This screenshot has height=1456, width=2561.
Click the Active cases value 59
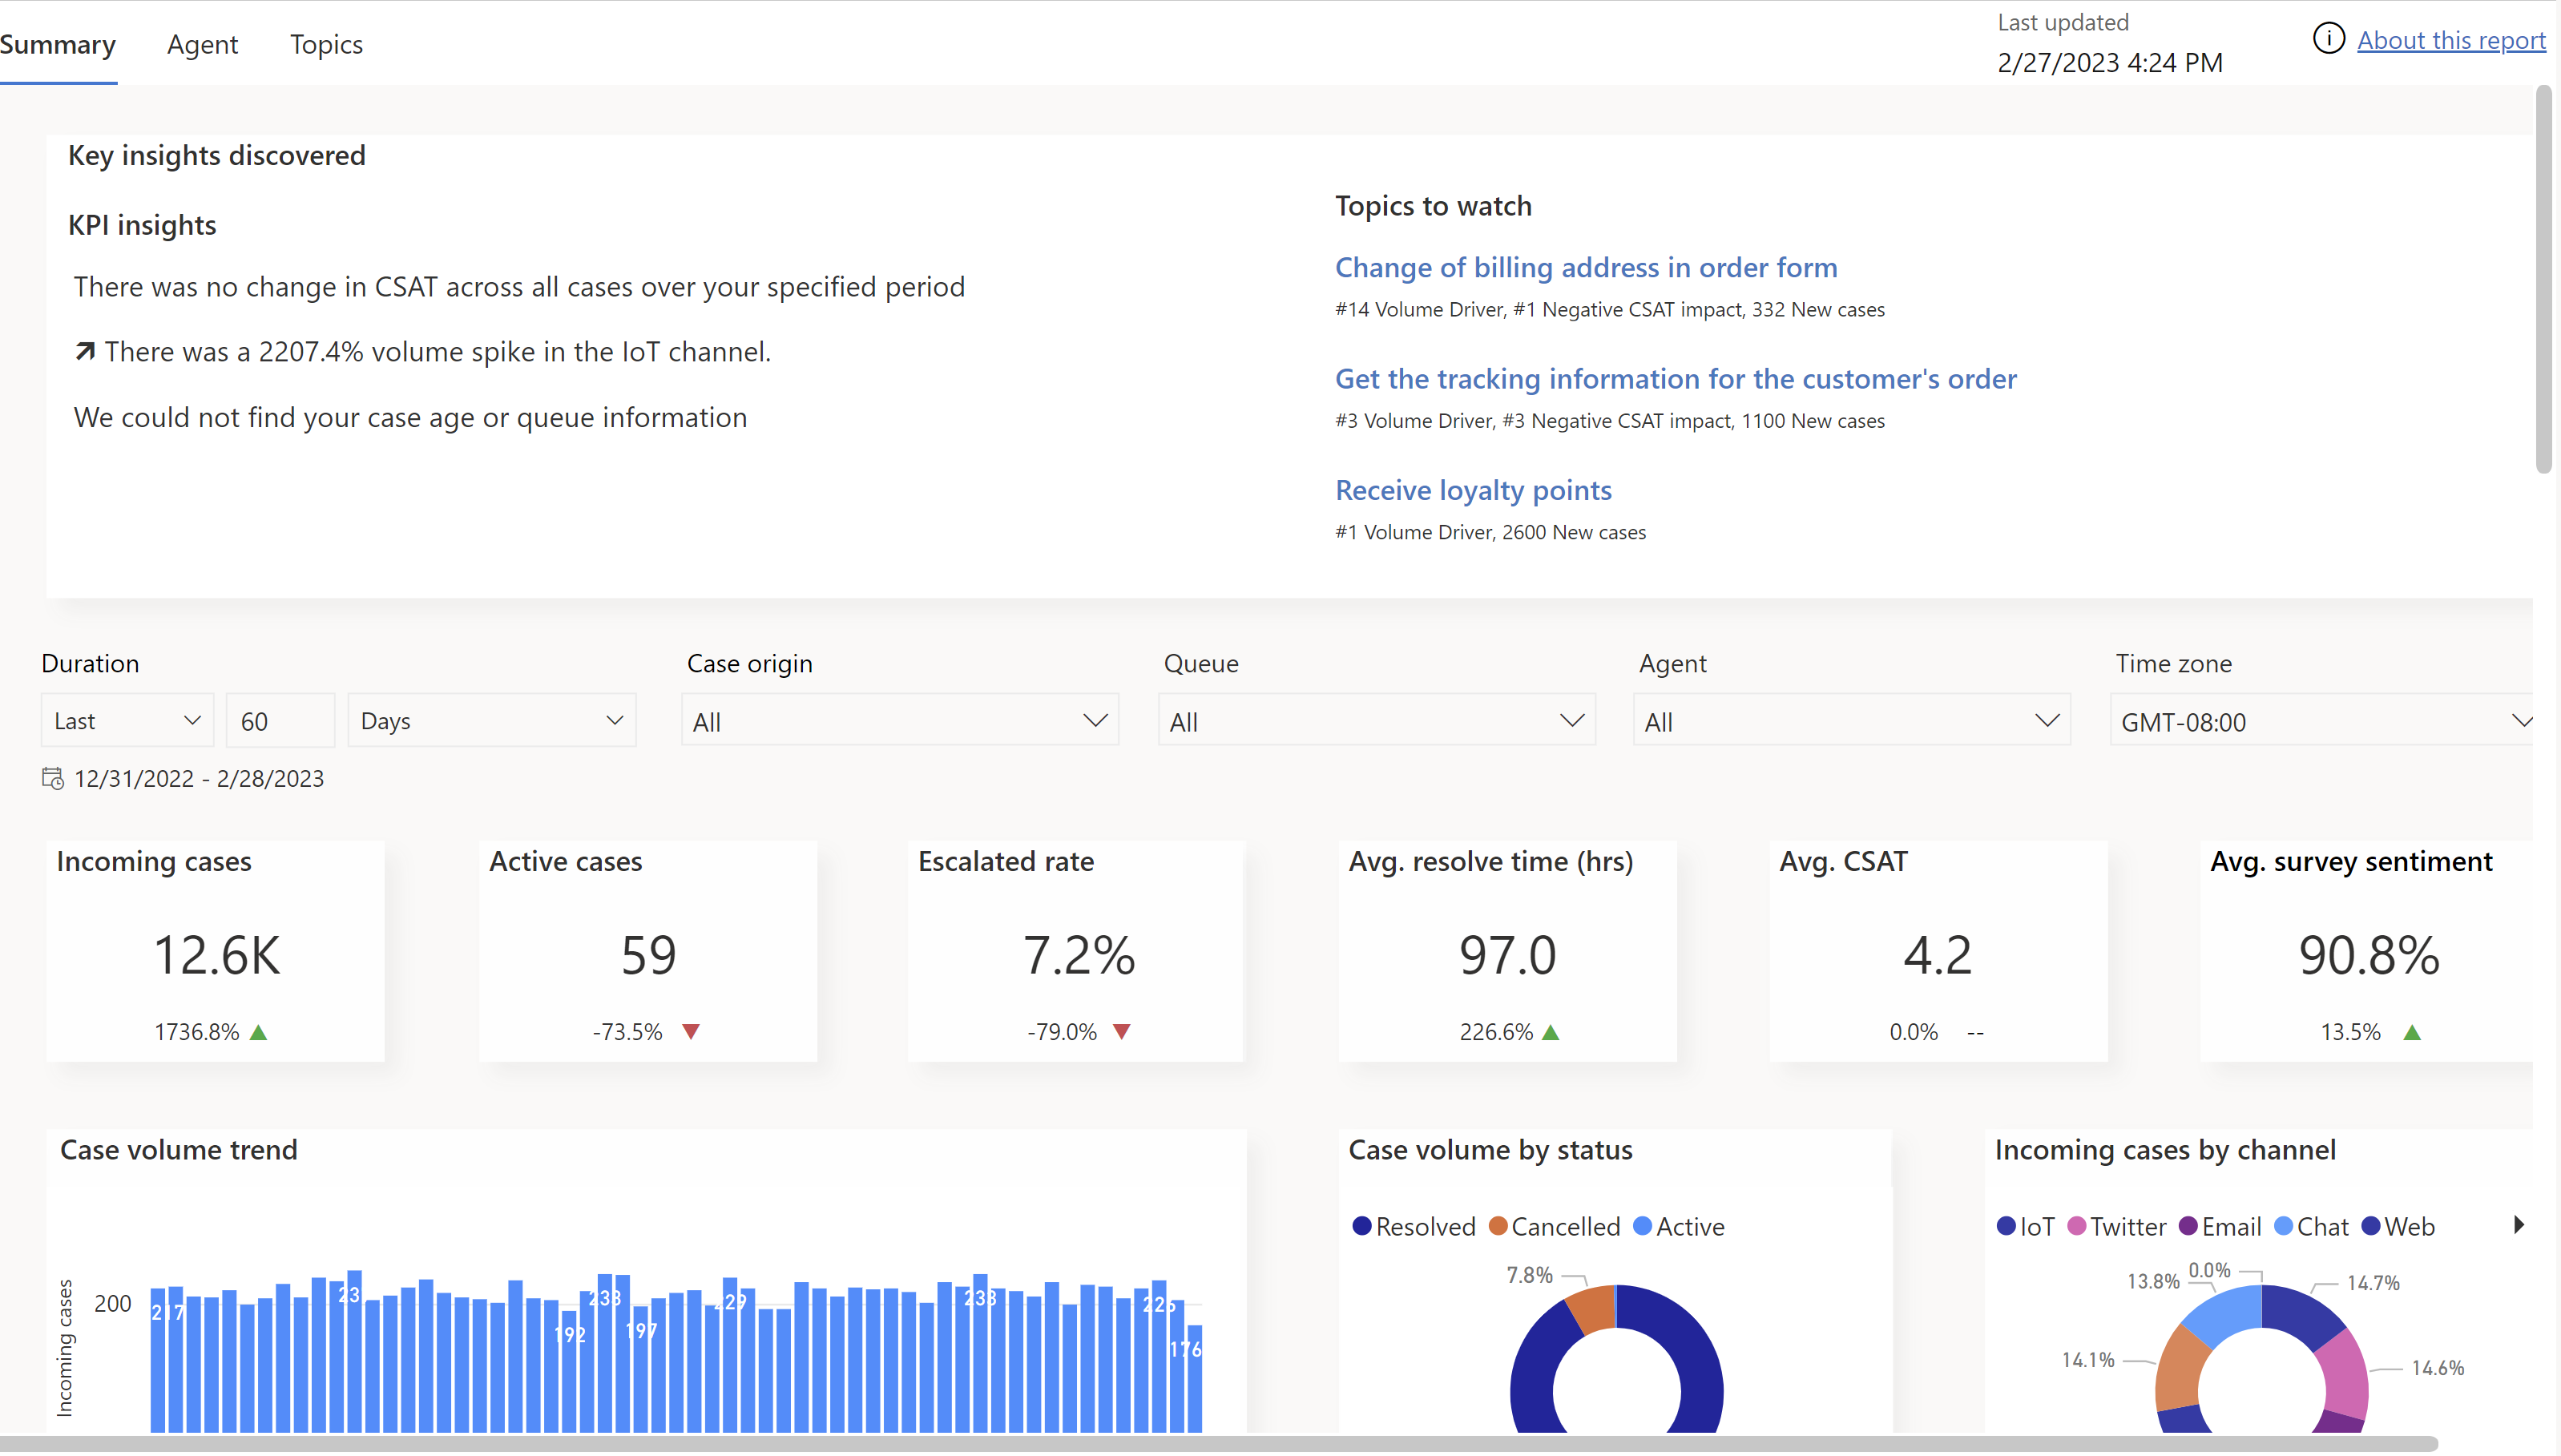[x=648, y=955]
